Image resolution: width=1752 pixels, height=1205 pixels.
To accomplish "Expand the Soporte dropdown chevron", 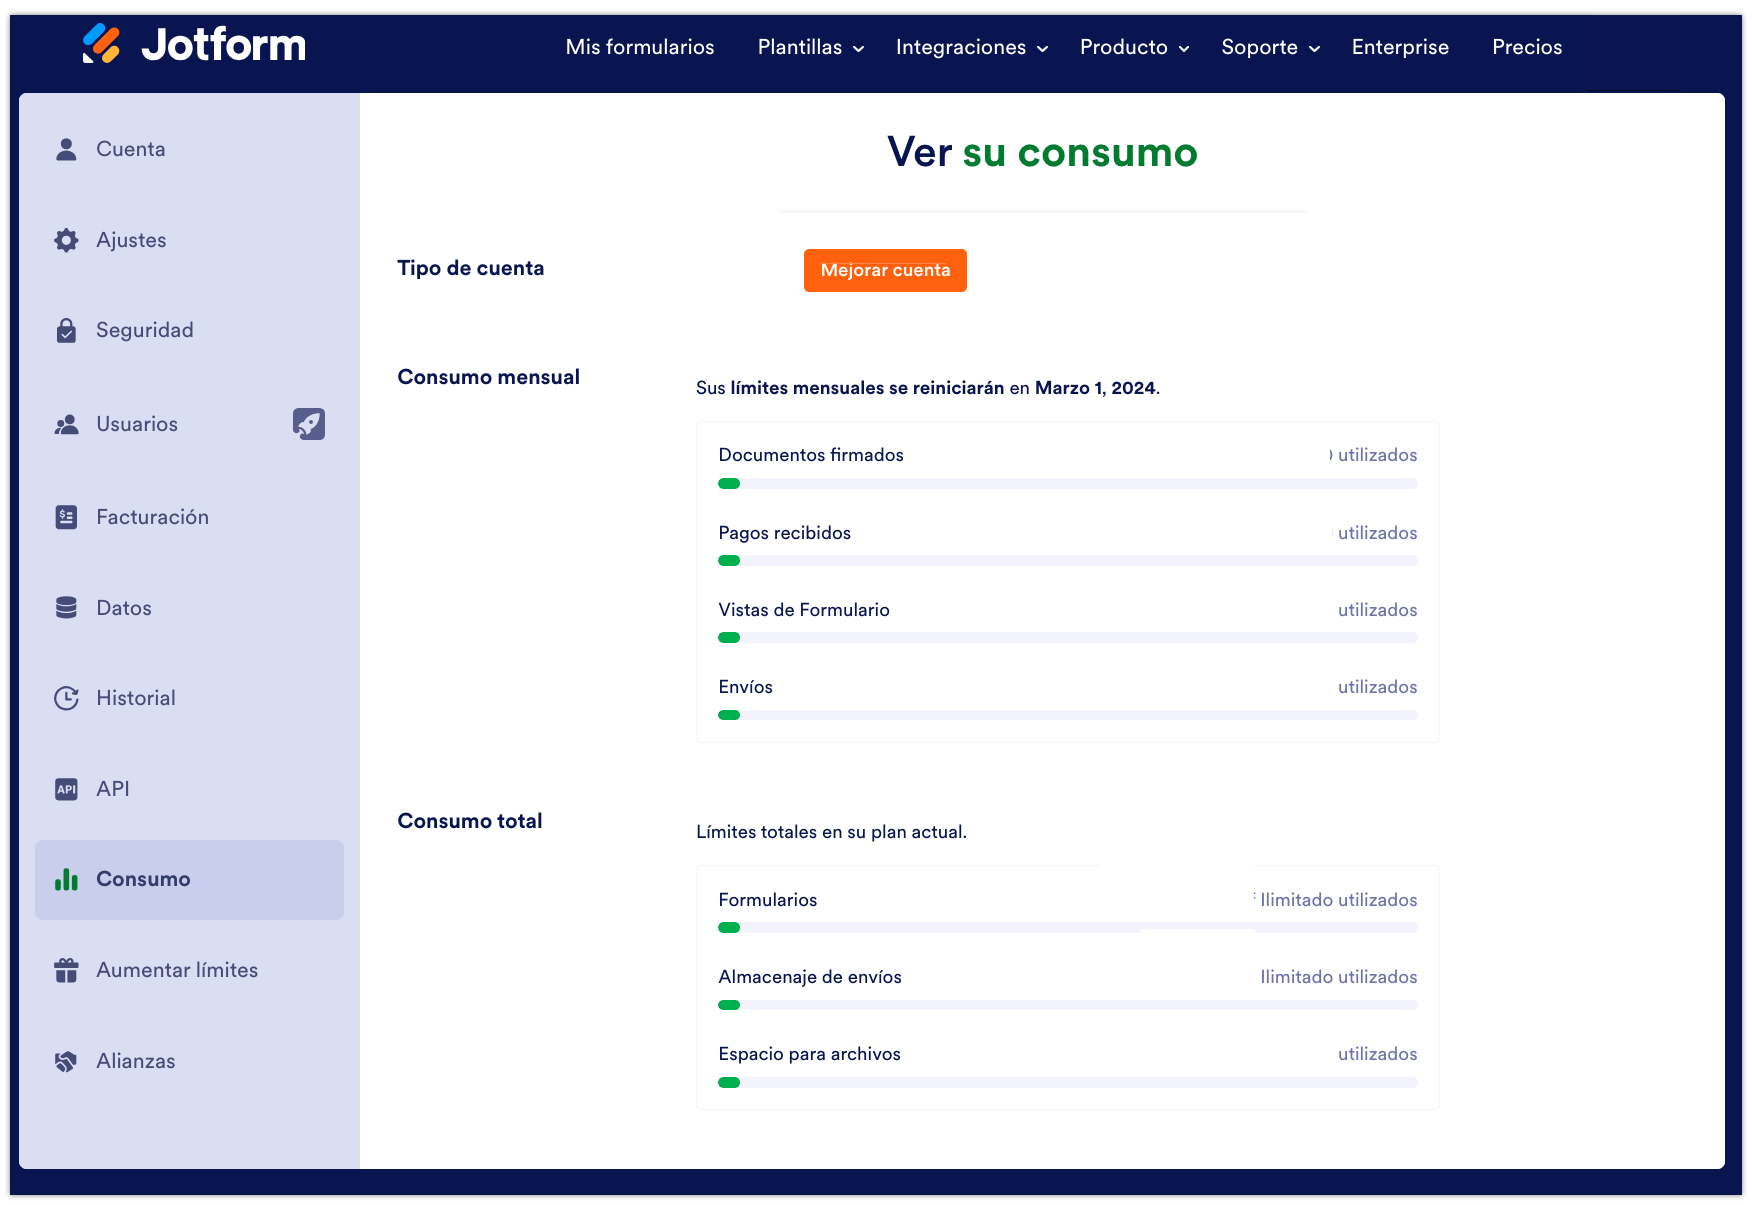I will click(1314, 48).
